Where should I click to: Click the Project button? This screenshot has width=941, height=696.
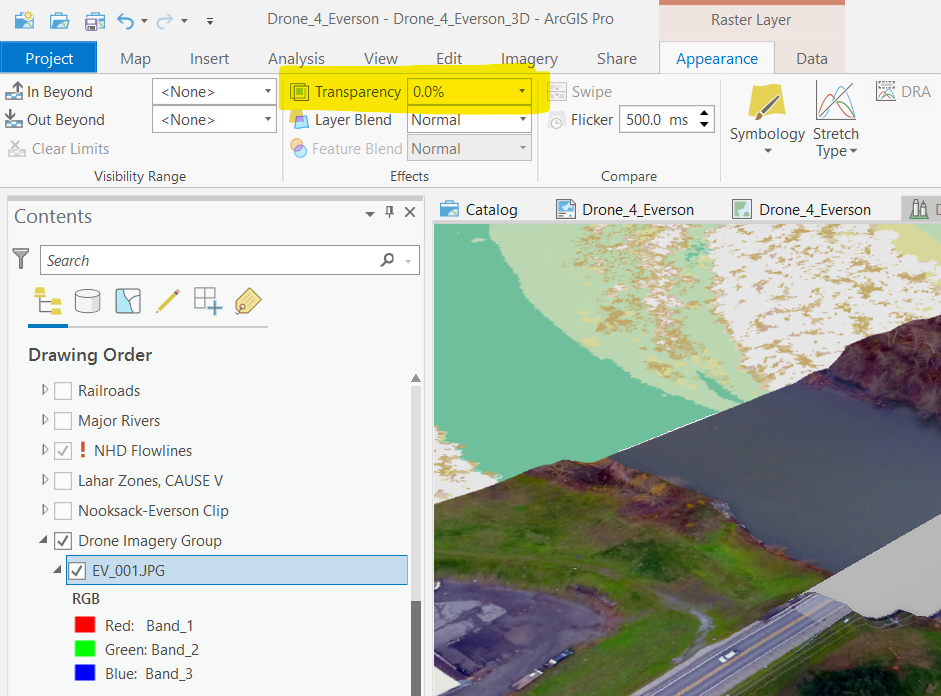point(49,59)
